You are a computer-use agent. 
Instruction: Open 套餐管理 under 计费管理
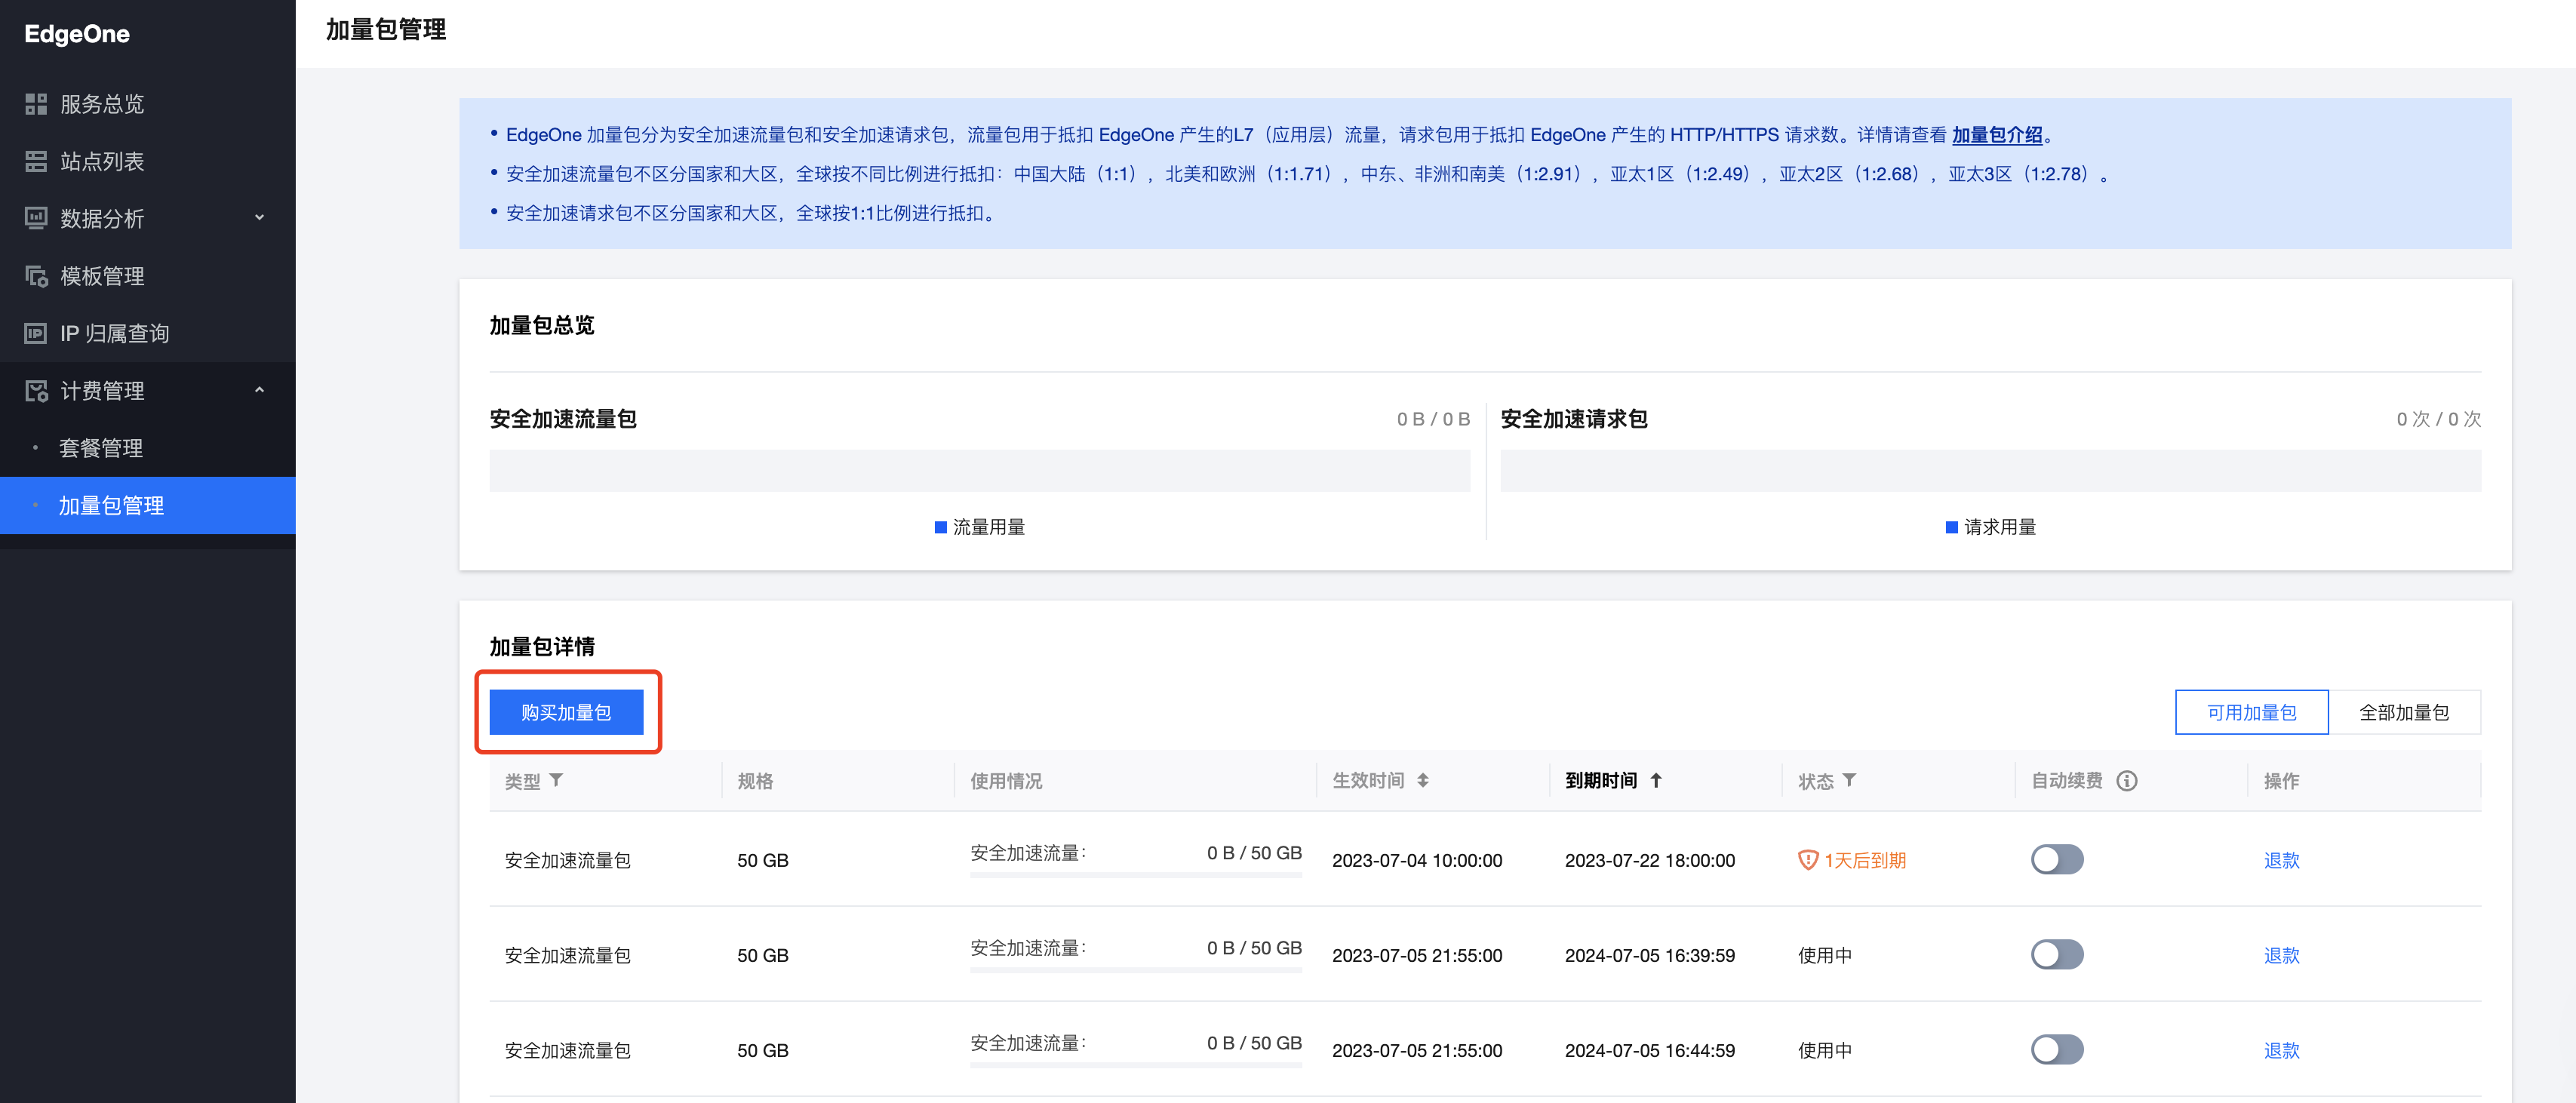pos(148,448)
